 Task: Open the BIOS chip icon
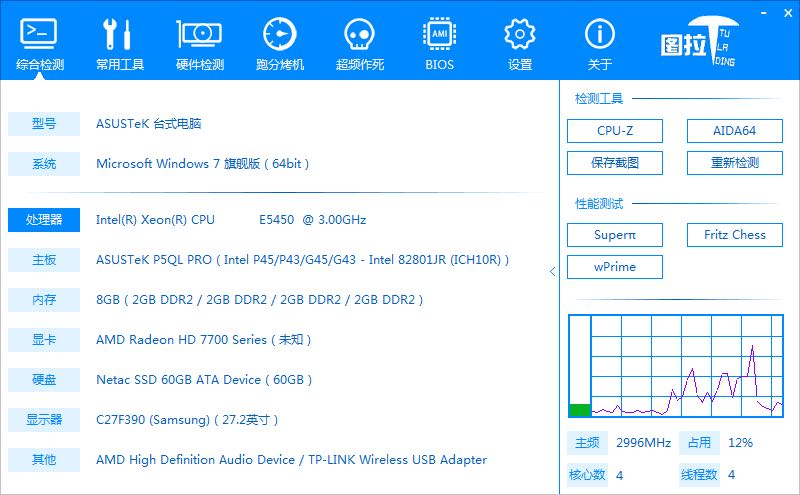tap(439, 34)
